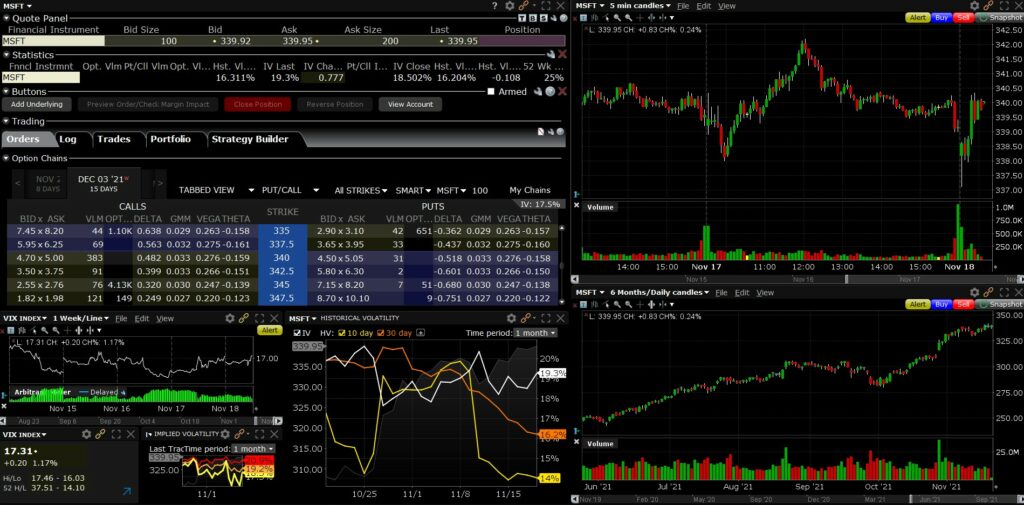The width and height of the screenshot is (1024, 505).
Task: Click link chain icon in VIX 1 Week chart
Action: [244, 318]
